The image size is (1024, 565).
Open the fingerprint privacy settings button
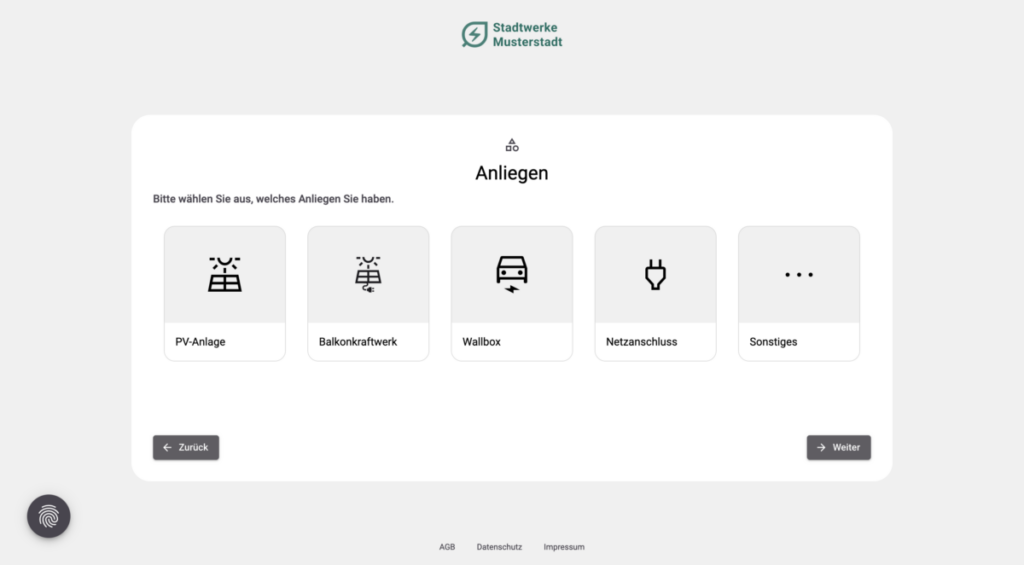coord(49,516)
